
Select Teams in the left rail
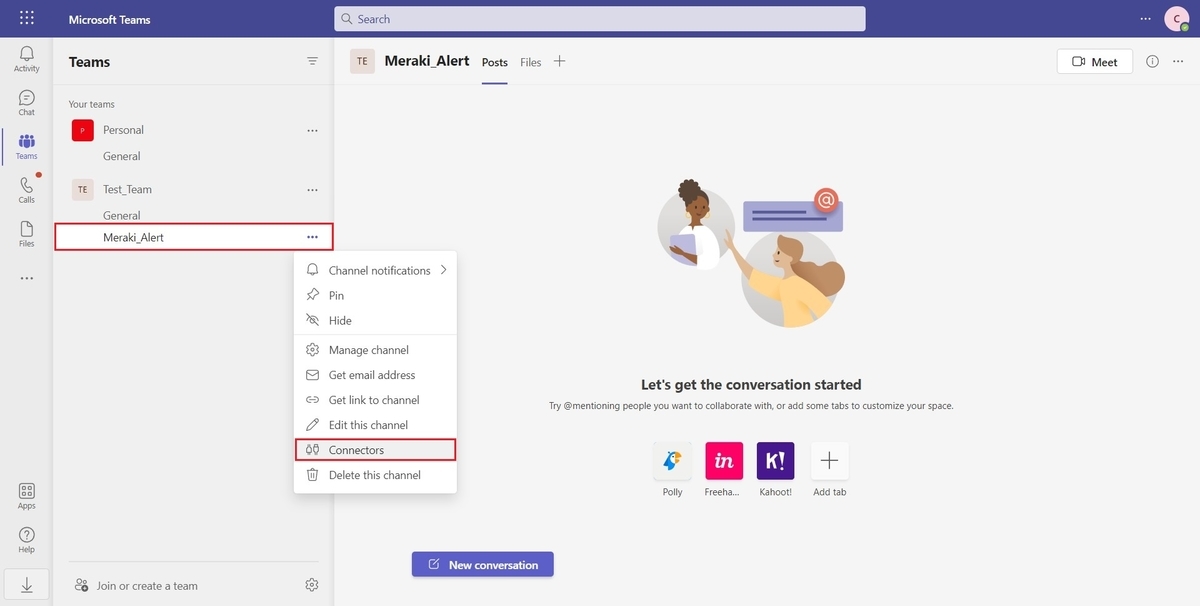tap(27, 147)
